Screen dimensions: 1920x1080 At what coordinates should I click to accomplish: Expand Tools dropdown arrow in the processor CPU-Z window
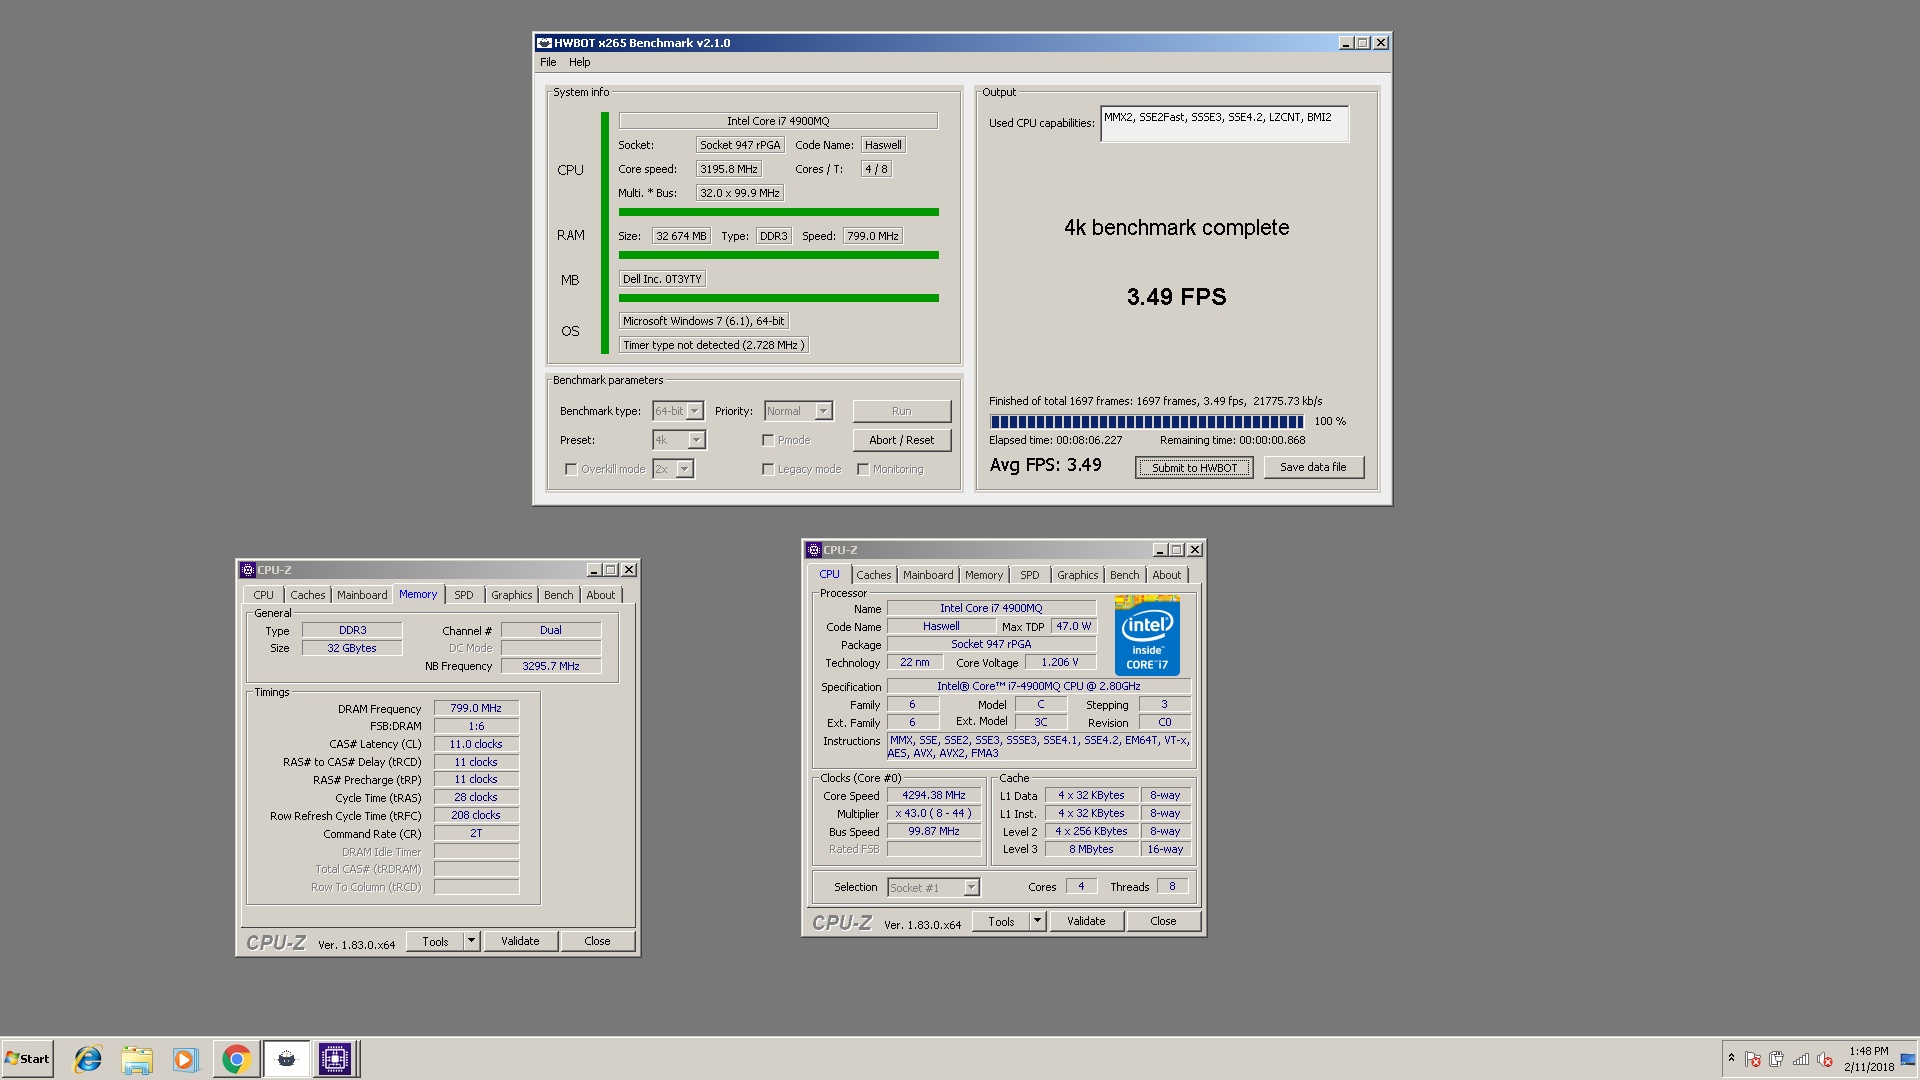pos(1038,922)
